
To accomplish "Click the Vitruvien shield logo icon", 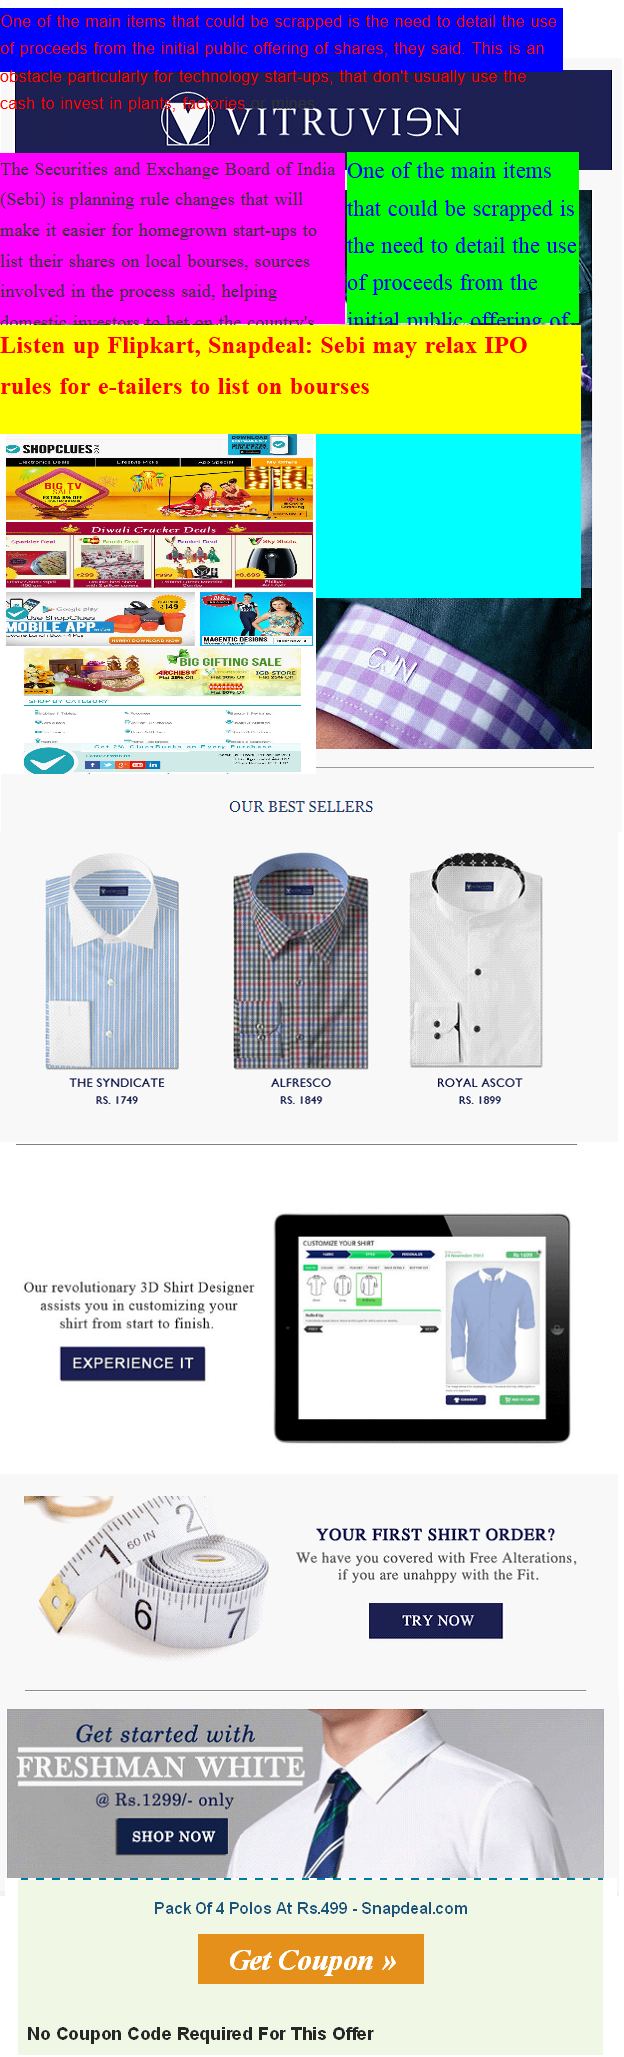I will pyautogui.click(x=187, y=120).
